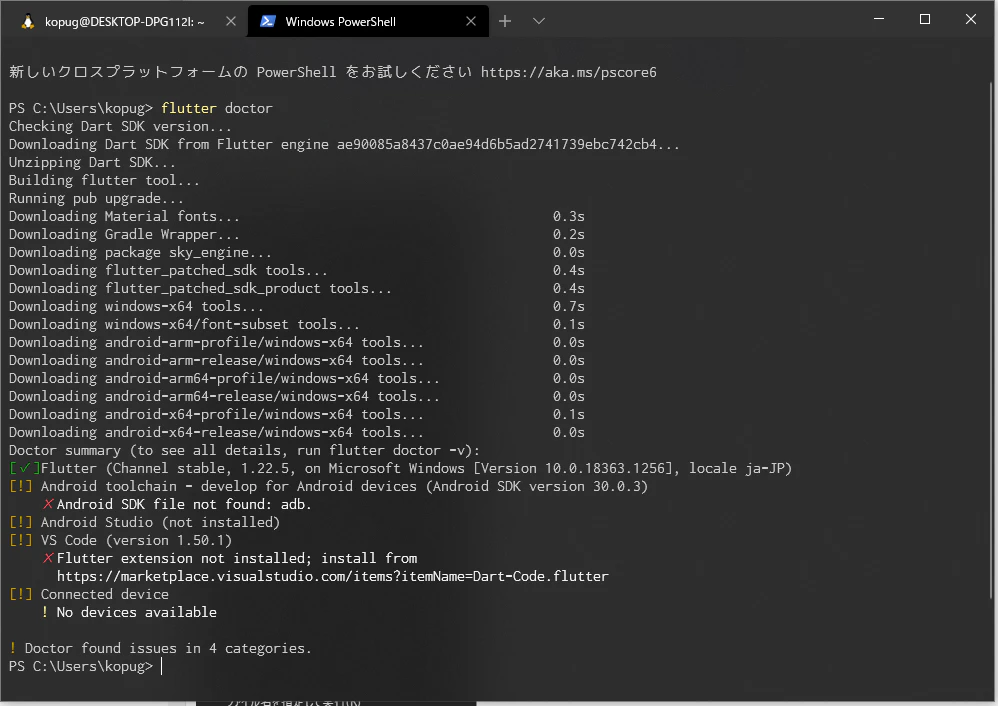The image size is (998, 706).
Task: Click 'Downloading windows-x64 tools...' line
Action: tap(136, 307)
